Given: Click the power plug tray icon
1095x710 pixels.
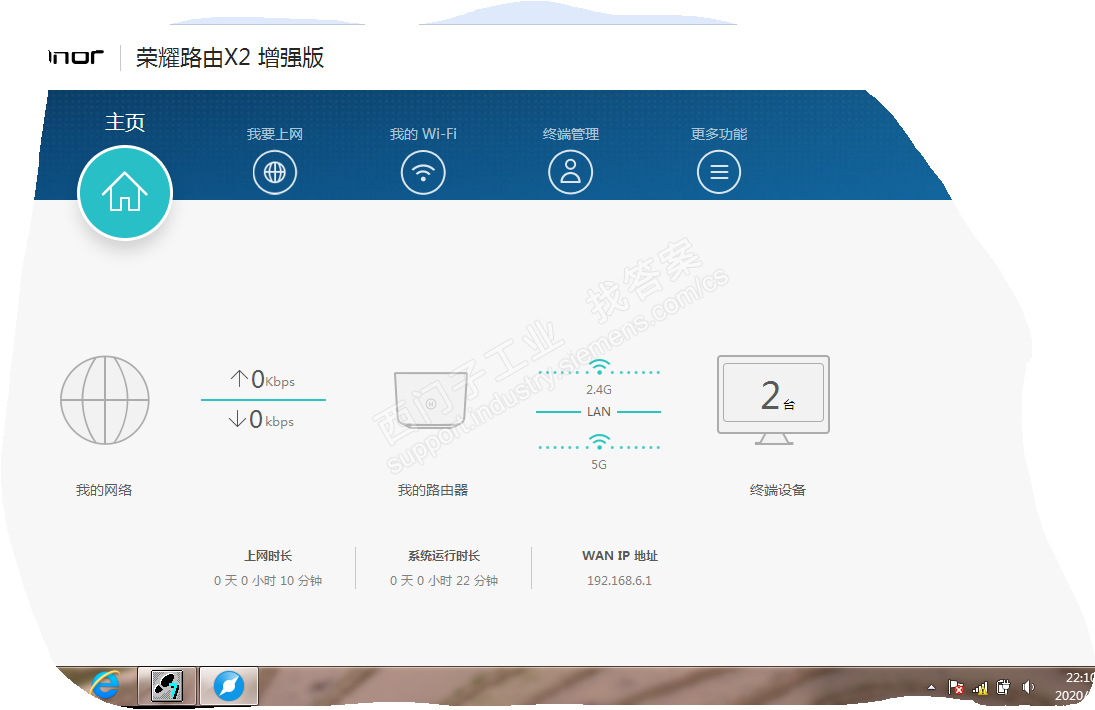Looking at the screenshot, I should (x=1004, y=688).
